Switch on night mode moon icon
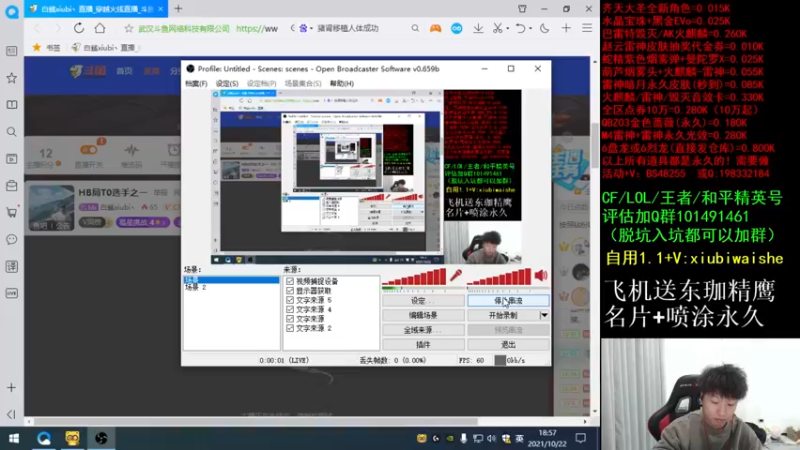 pos(544,29)
